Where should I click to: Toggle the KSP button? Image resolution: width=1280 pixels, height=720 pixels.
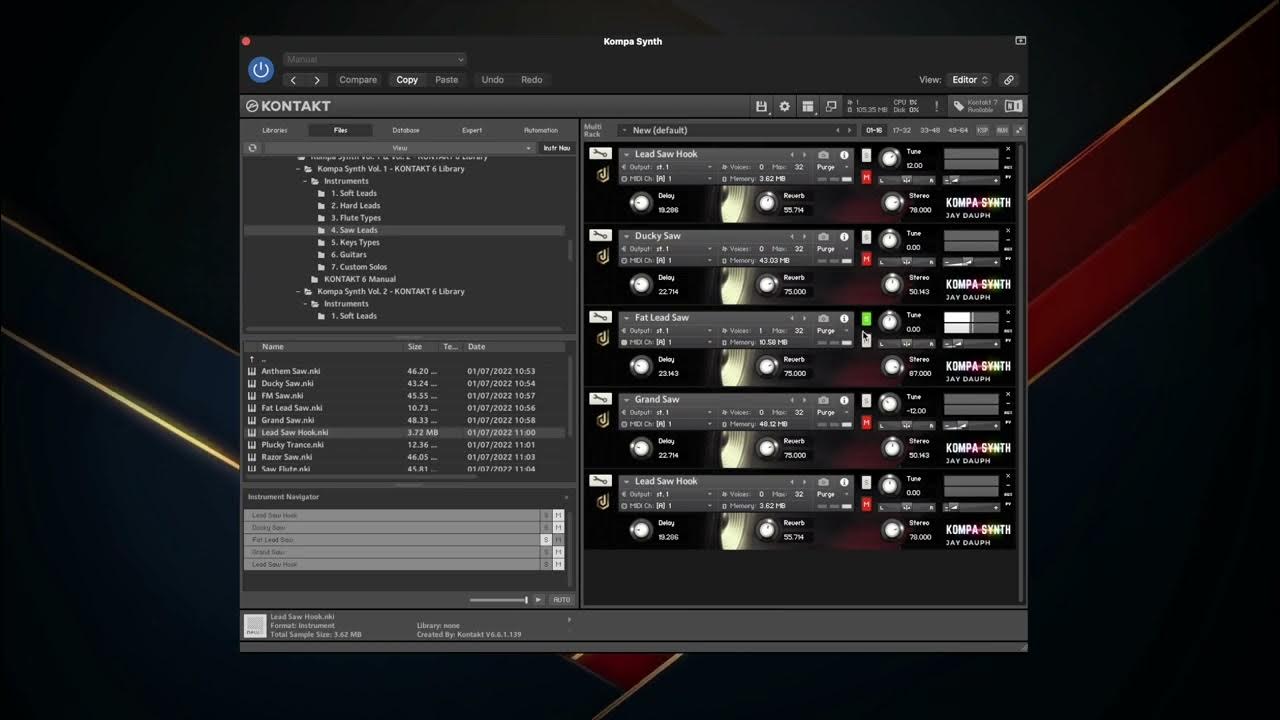pos(983,130)
